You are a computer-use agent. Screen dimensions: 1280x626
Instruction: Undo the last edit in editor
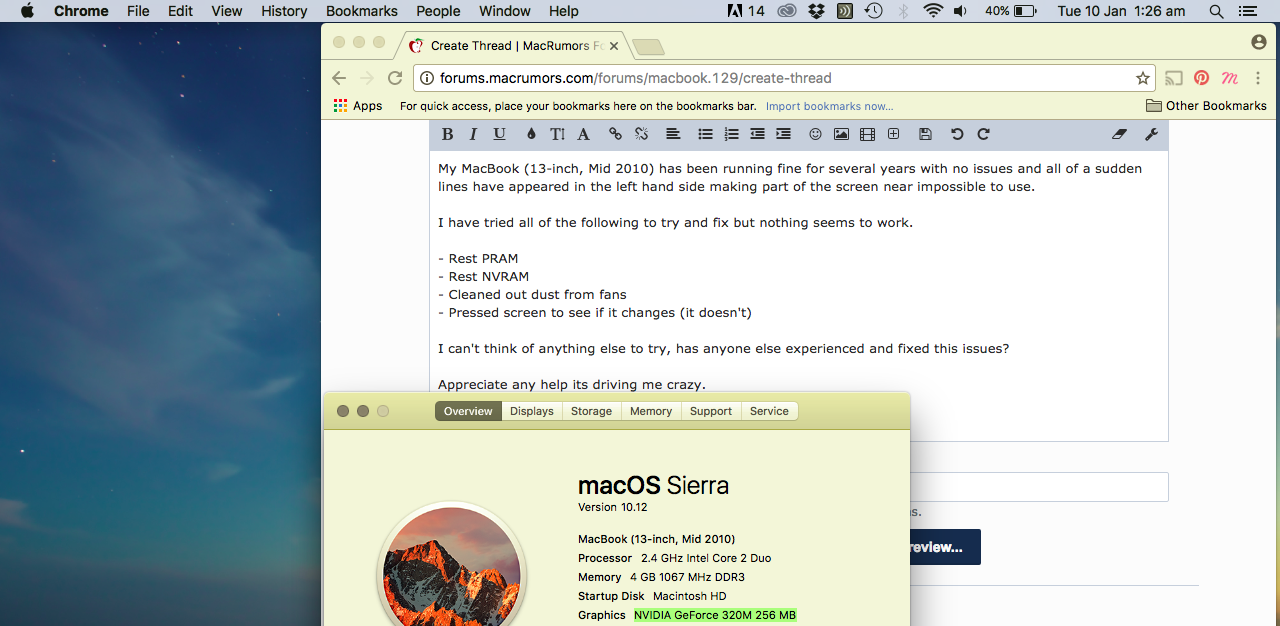point(957,134)
